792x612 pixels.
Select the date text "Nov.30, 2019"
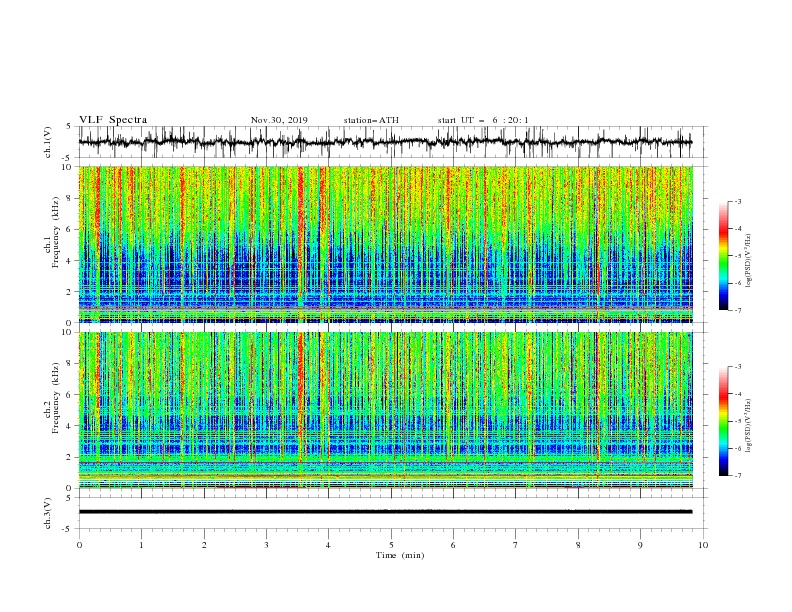click(279, 120)
